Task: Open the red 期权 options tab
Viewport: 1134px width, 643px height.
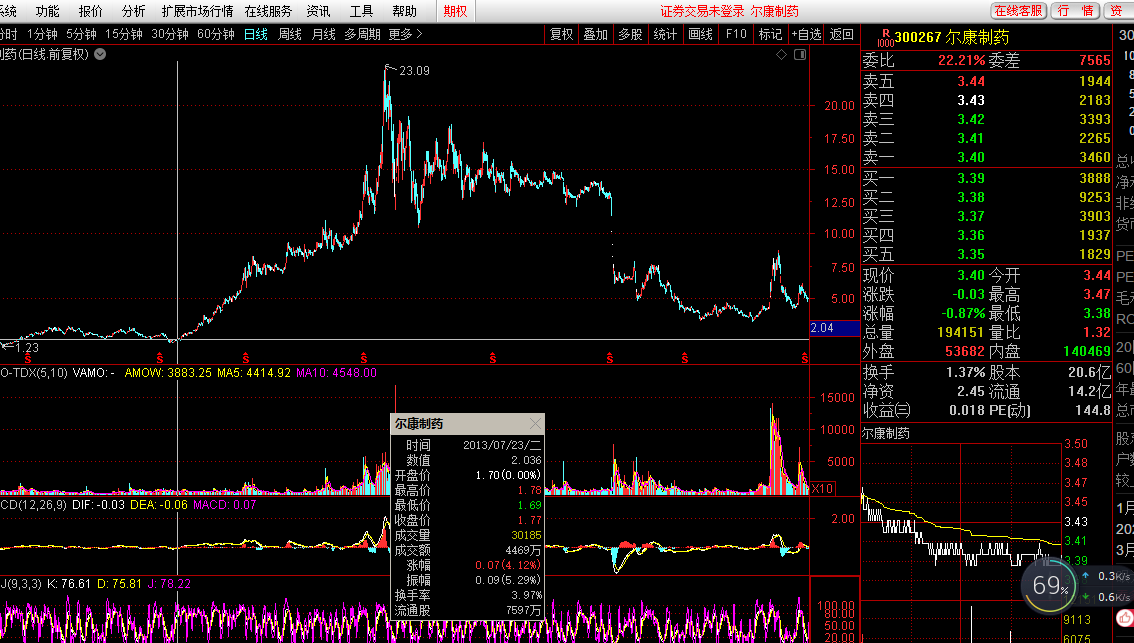Action: click(x=455, y=11)
